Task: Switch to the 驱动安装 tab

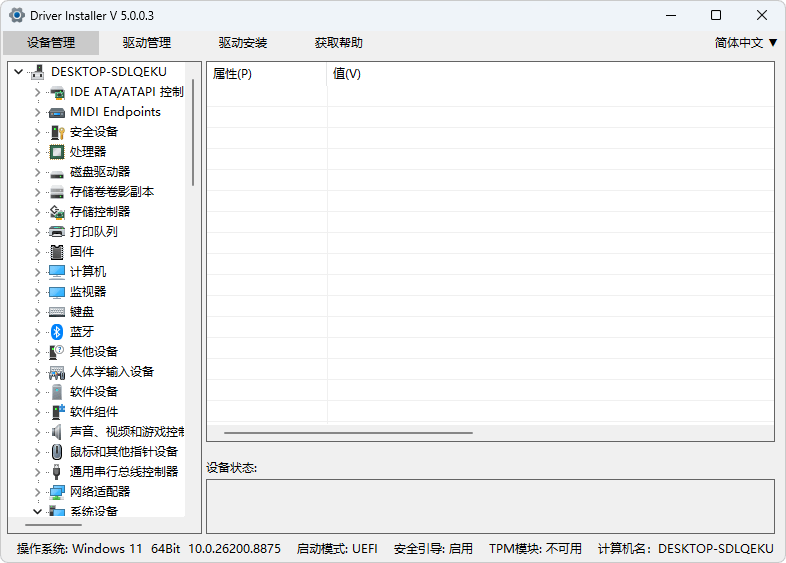Action: click(x=243, y=43)
